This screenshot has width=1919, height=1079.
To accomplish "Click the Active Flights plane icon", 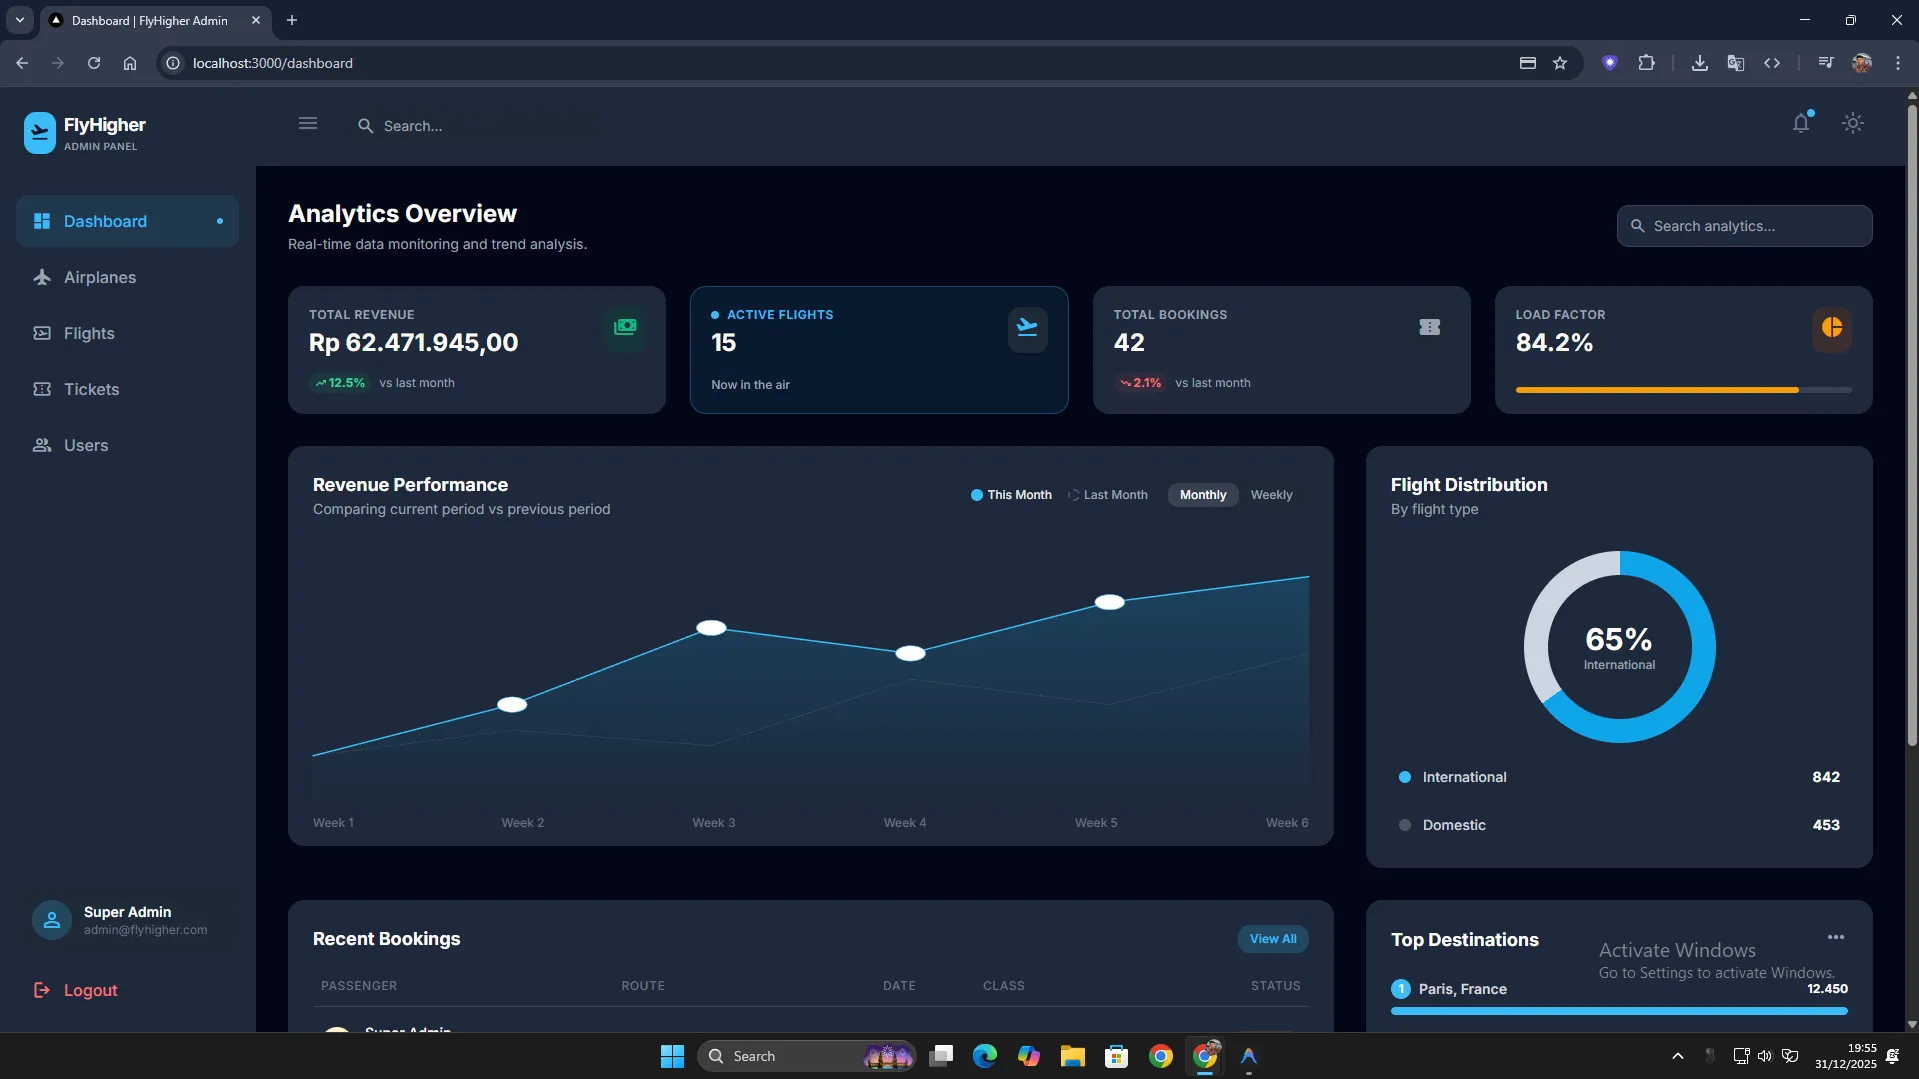I will 1027,328.
